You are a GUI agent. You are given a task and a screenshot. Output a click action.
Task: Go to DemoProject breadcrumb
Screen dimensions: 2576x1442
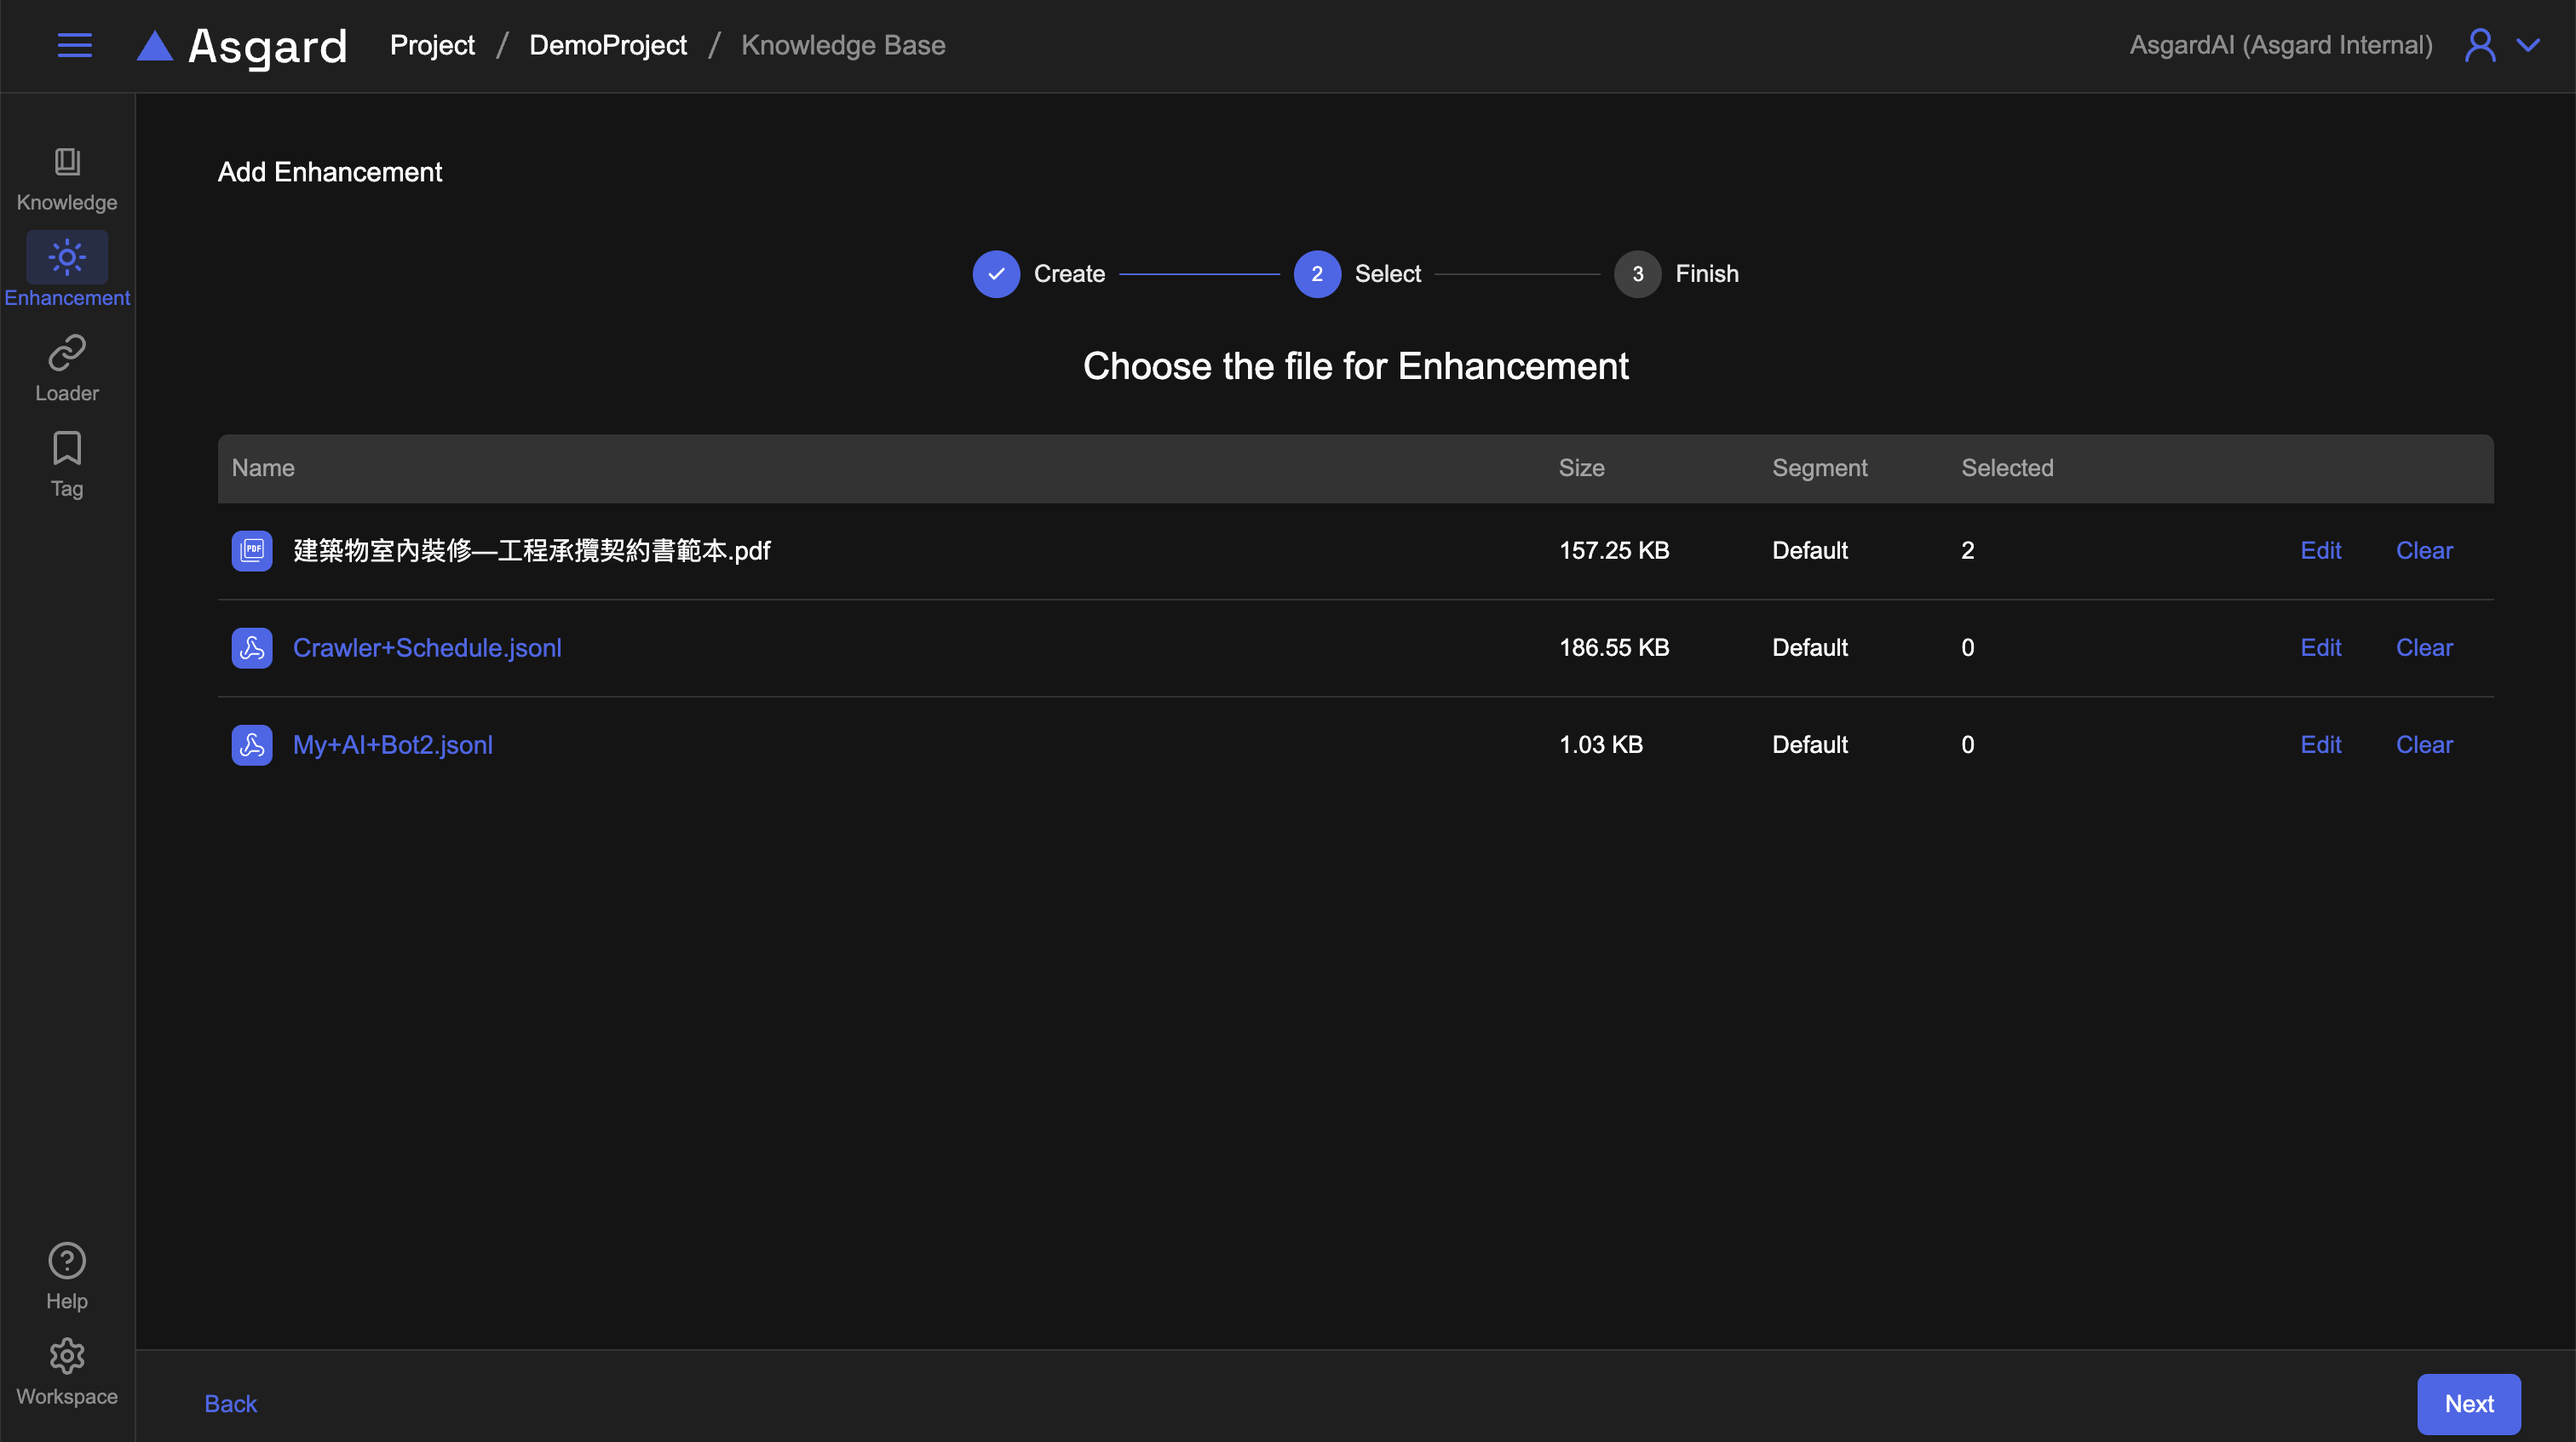pyautogui.click(x=607, y=45)
